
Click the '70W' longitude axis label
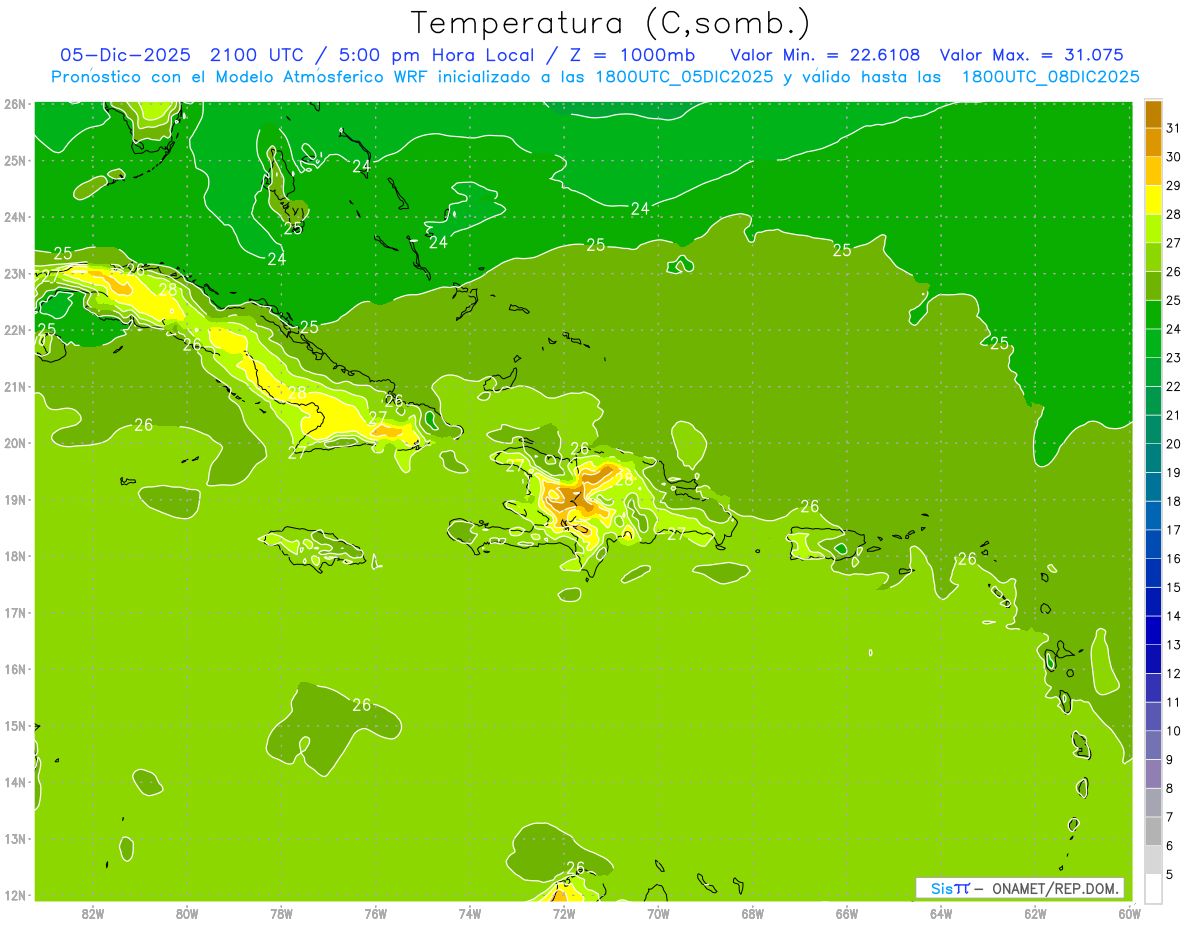(x=658, y=913)
